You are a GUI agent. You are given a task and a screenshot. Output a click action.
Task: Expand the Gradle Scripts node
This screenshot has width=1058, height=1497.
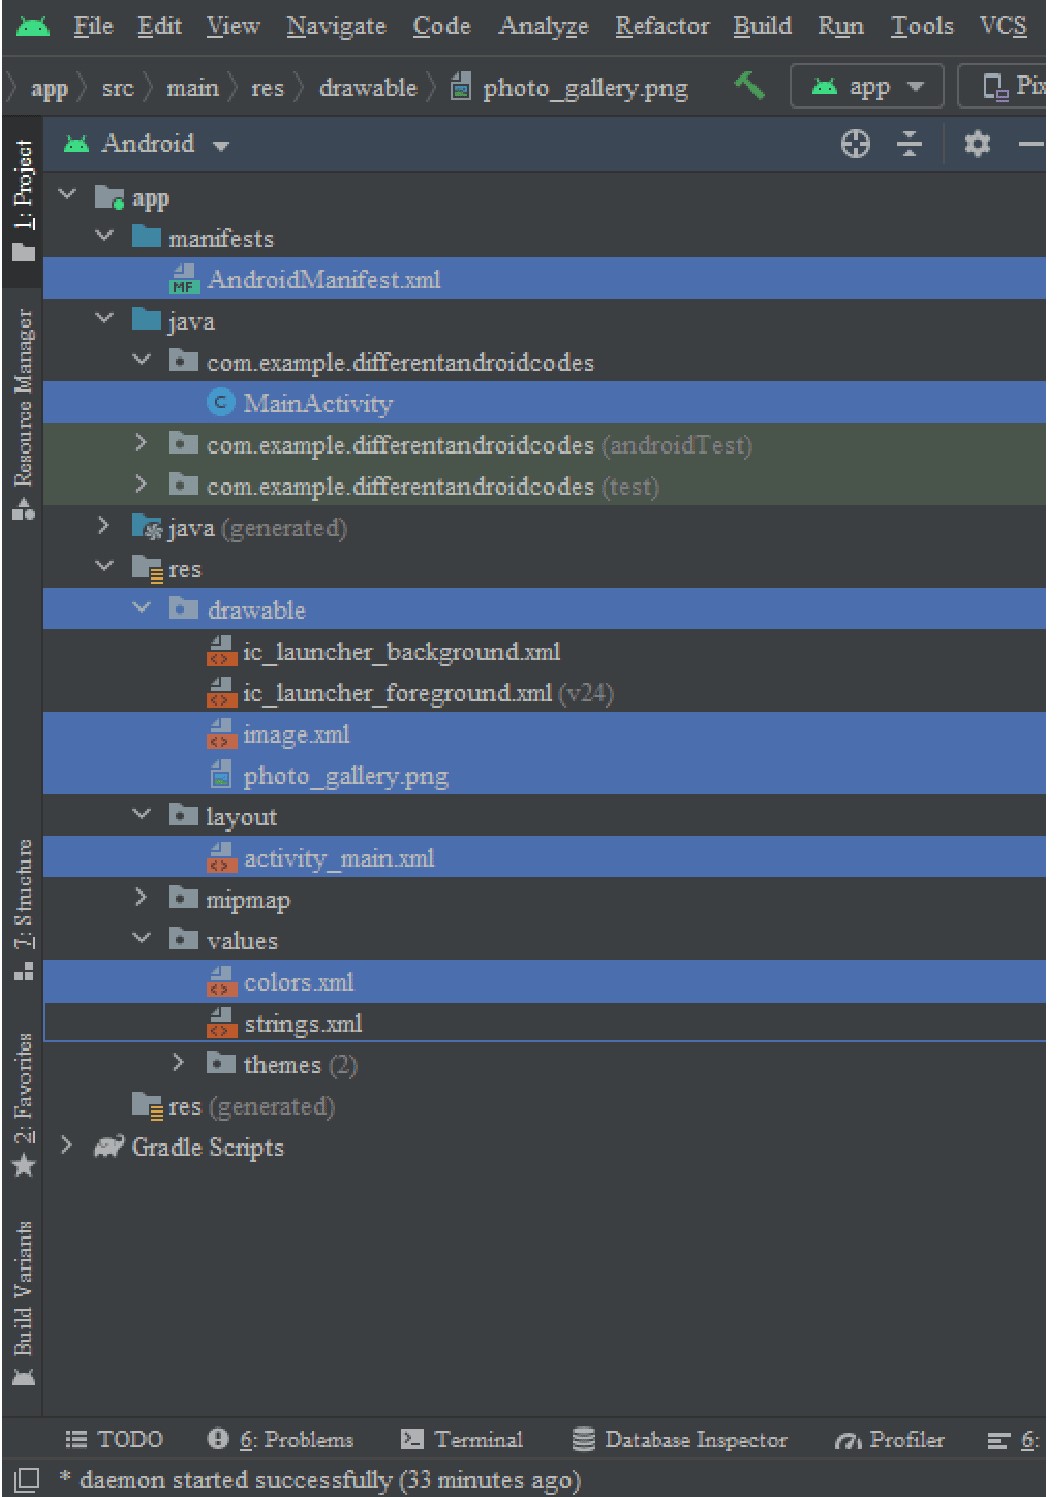click(66, 1147)
